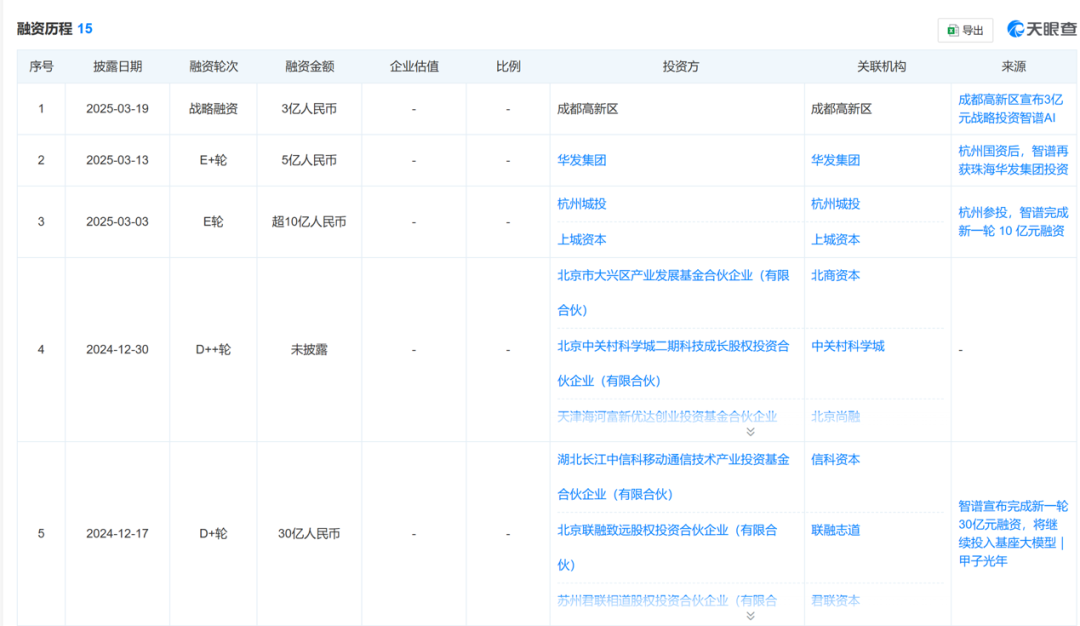Open source article 智谱宣布完成新一轮30亿元融资
Viewport: 1080px width, 626px height.
(1012, 533)
